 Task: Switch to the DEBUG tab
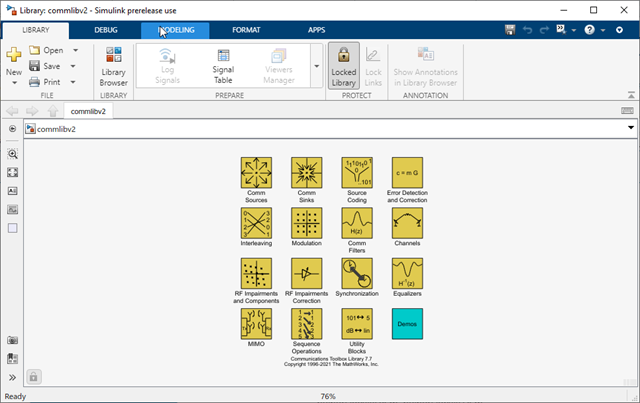[106, 30]
